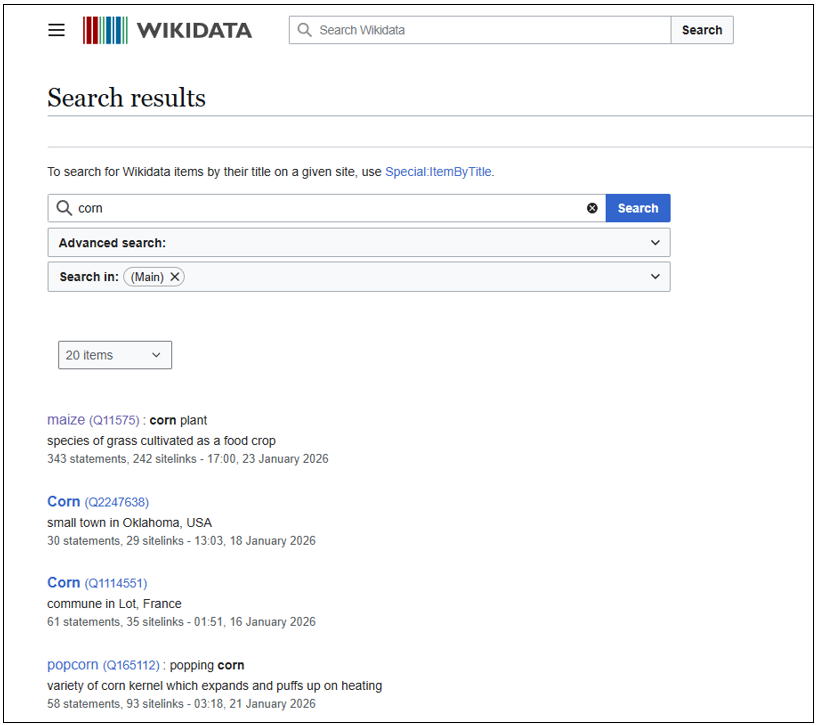Expand the Search in namespaces panel
The width and height of the screenshot is (818, 725).
click(655, 277)
